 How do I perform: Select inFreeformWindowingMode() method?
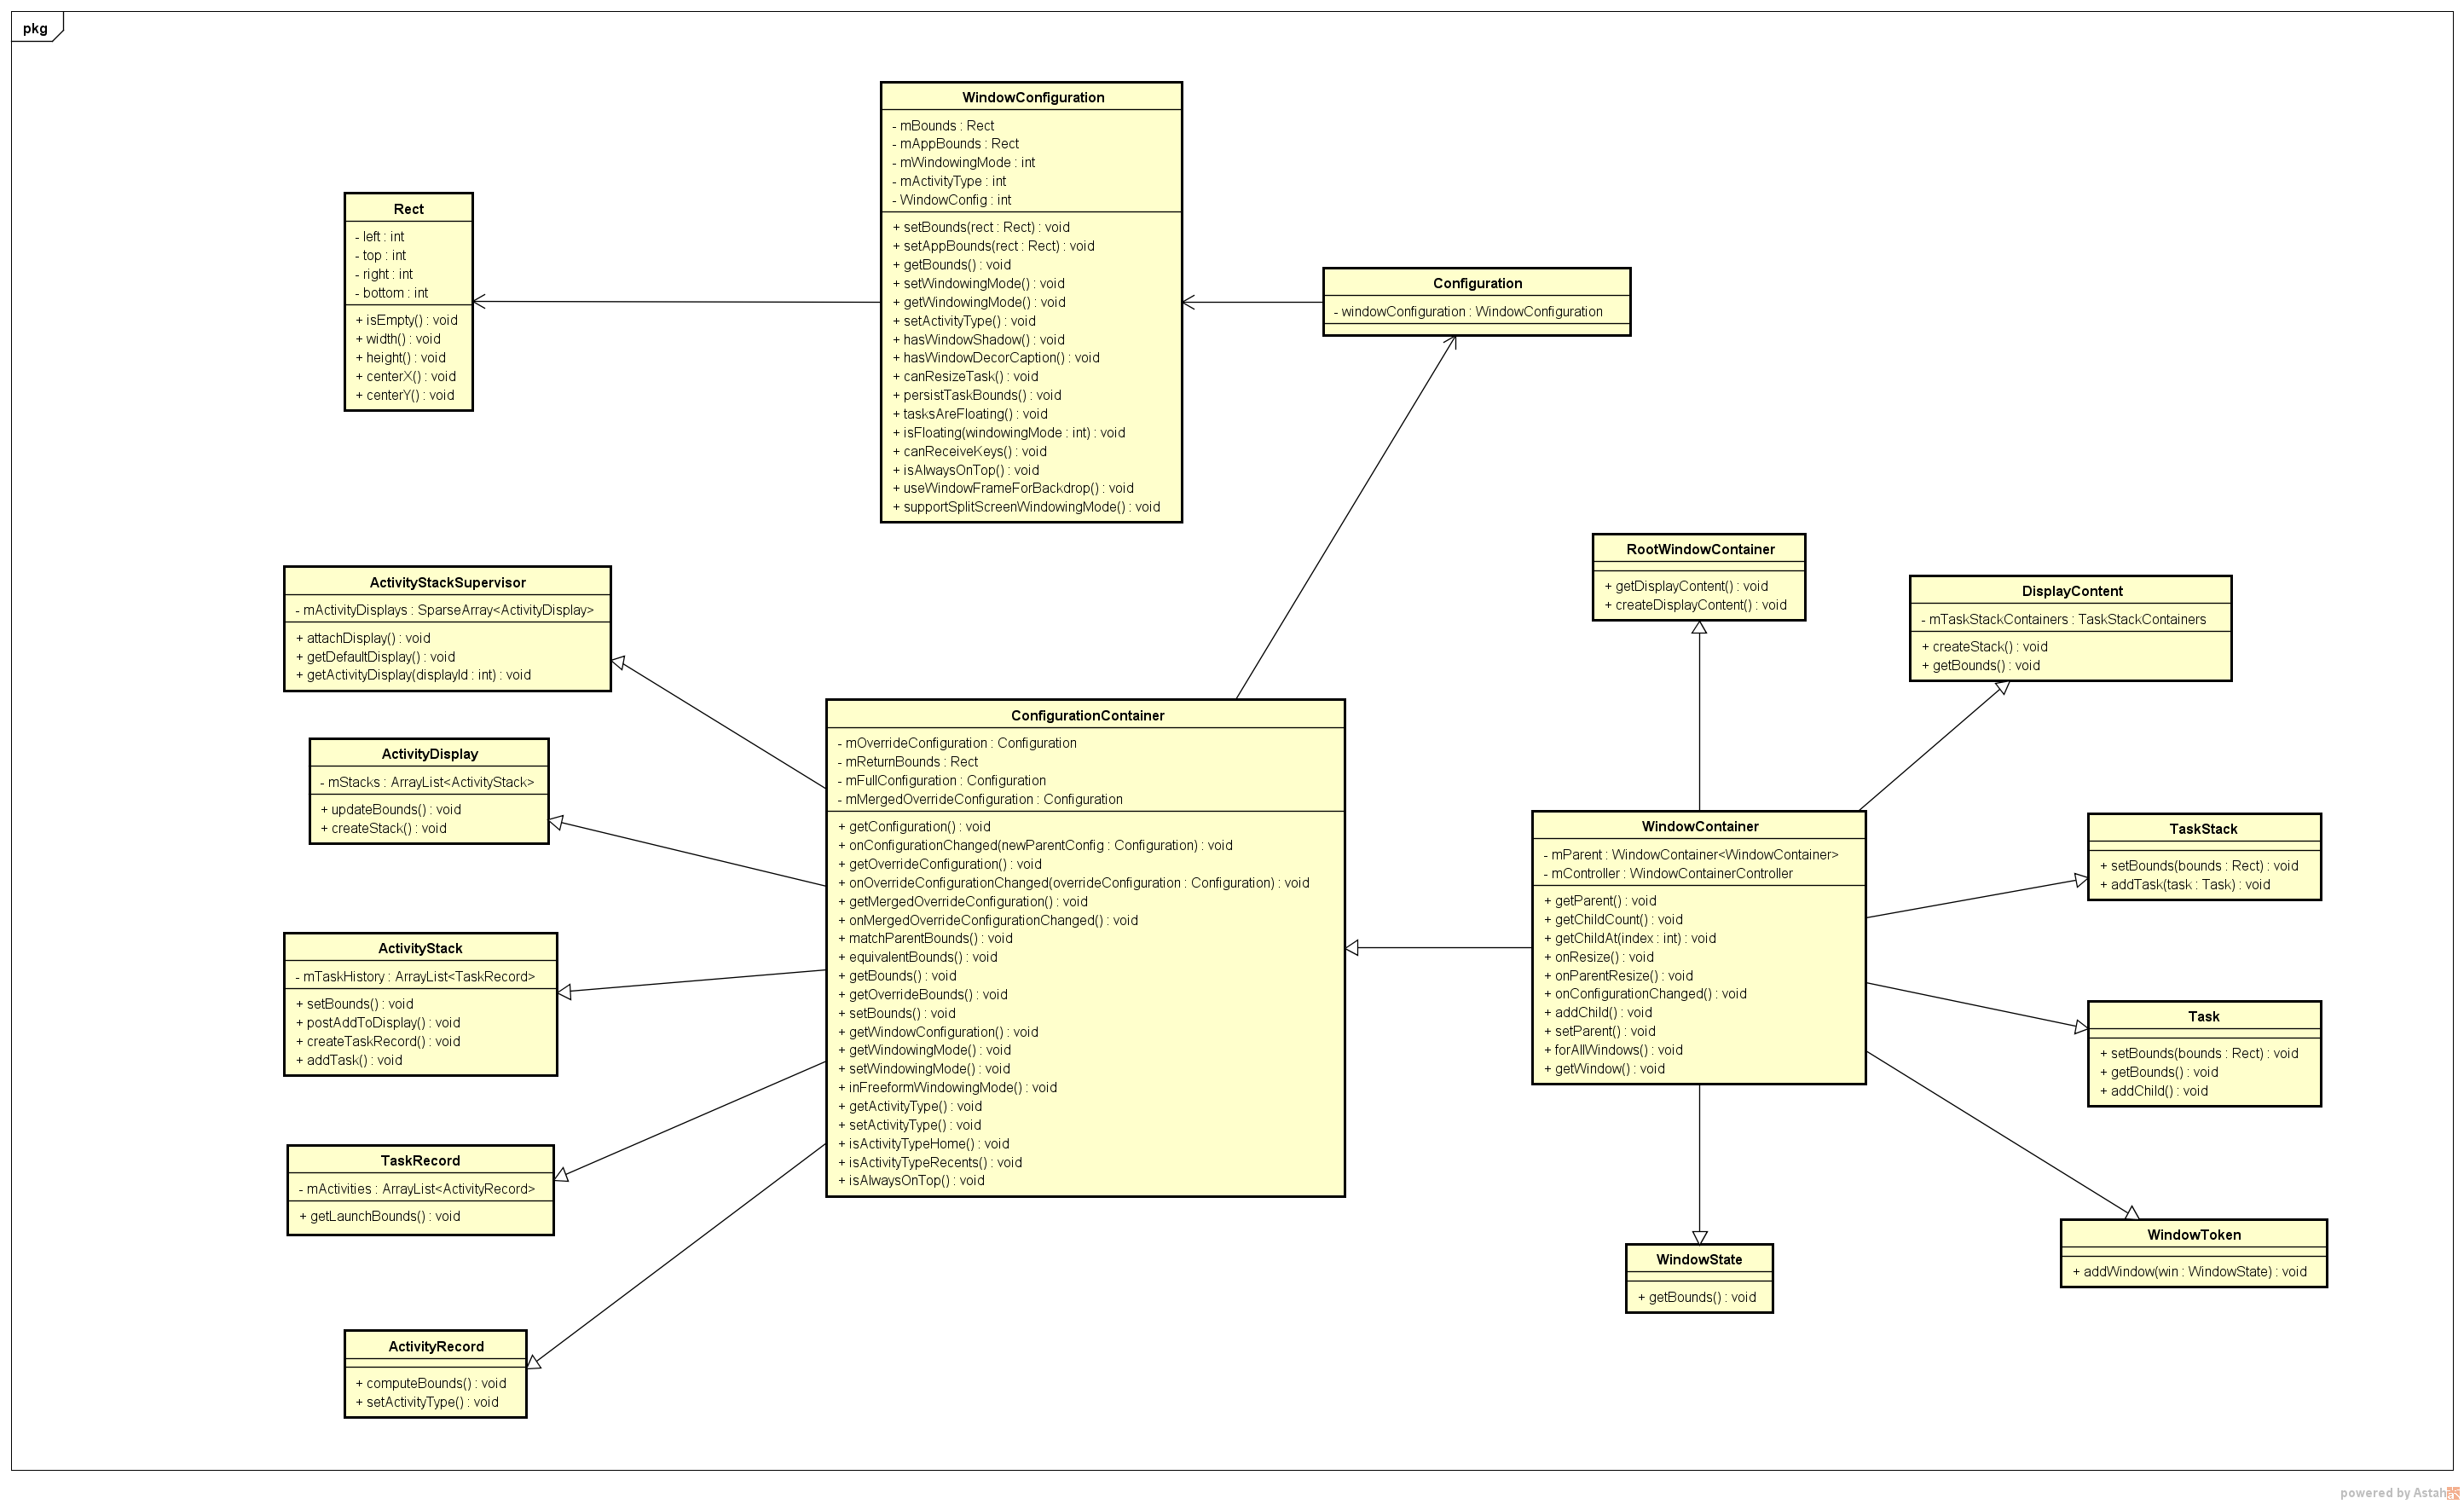pyautogui.click(x=947, y=1087)
